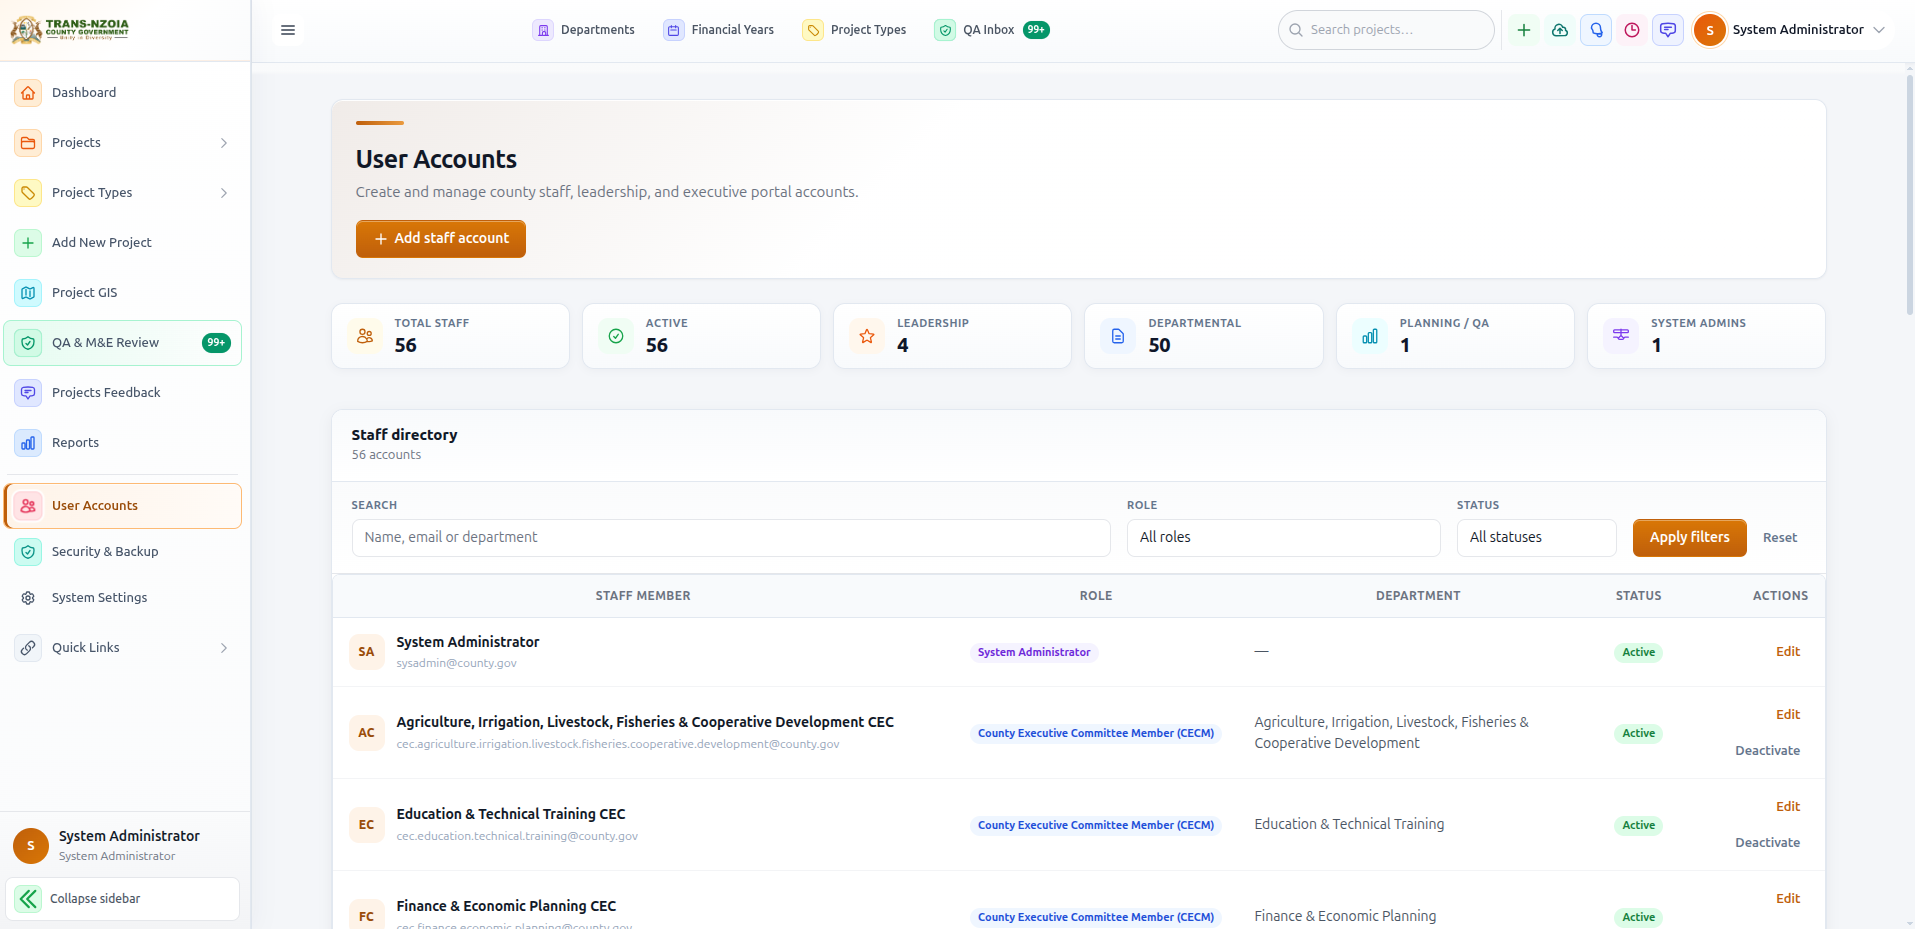Click the Quick Links chain icon
The height and width of the screenshot is (929, 1915).
click(x=28, y=648)
